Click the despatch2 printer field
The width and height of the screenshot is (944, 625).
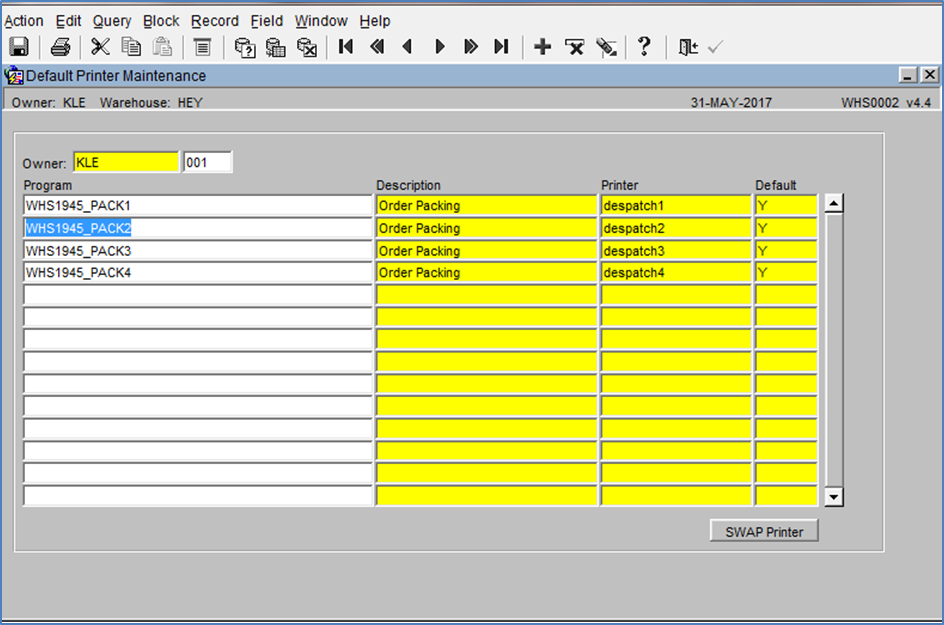click(x=675, y=228)
